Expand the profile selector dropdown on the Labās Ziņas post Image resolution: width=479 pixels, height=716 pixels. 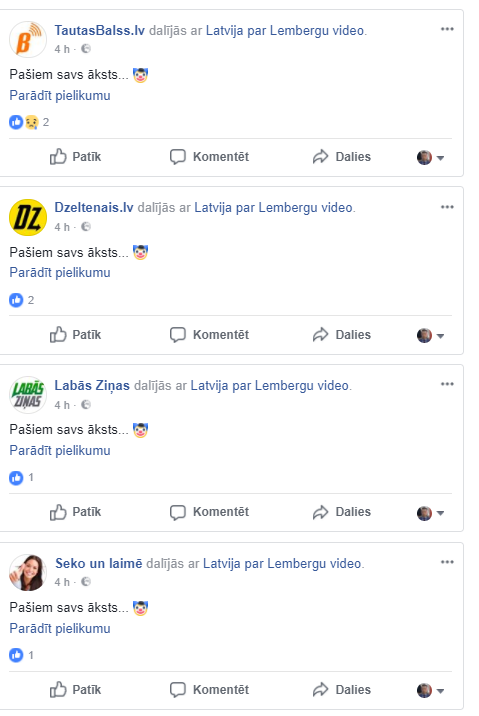431,513
